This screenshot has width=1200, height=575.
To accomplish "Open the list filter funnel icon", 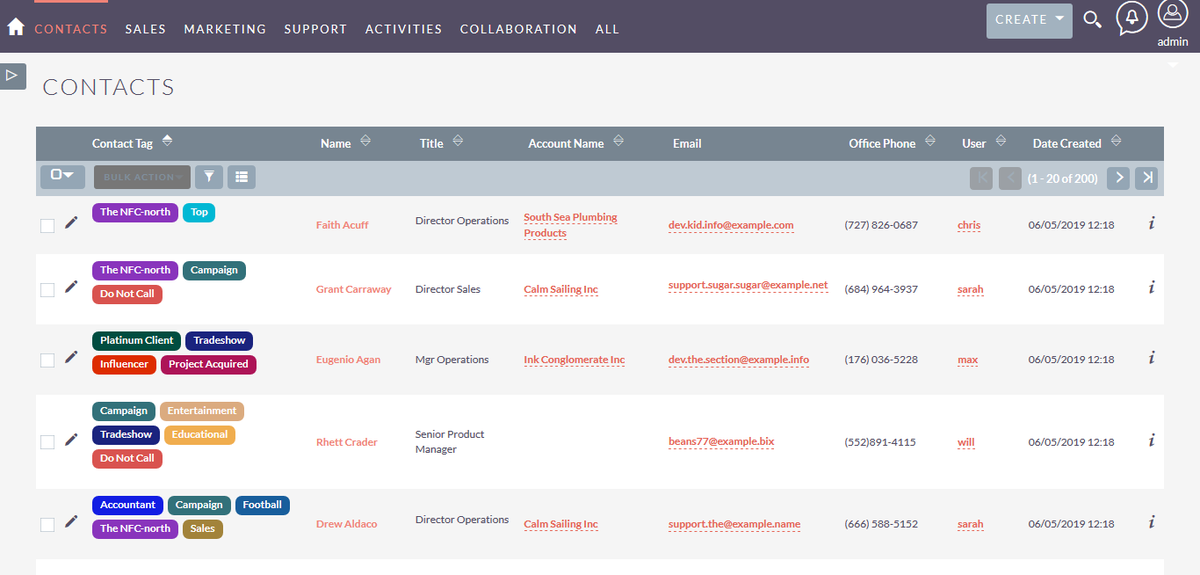I will 209,177.
